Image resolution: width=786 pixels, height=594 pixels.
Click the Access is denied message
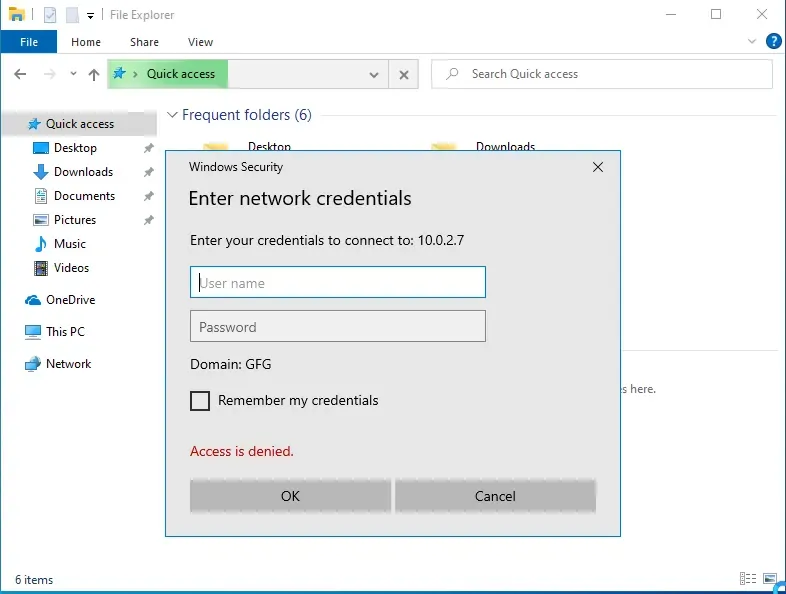pos(242,452)
